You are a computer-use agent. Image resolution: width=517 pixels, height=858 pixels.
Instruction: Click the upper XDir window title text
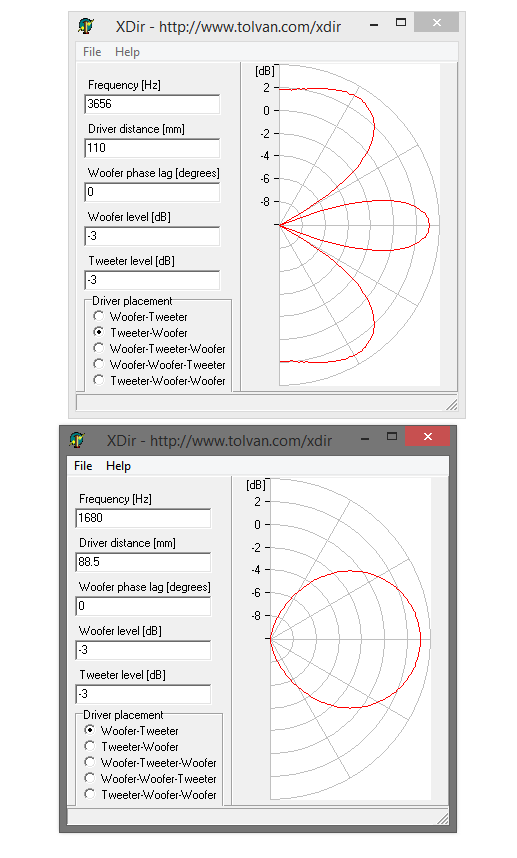click(x=228, y=26)
